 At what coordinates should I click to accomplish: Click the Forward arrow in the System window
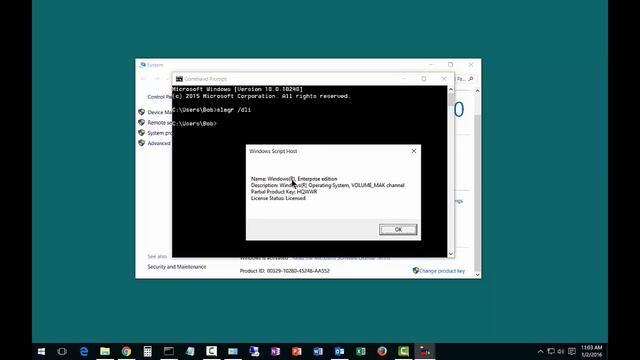pos(157,78)
